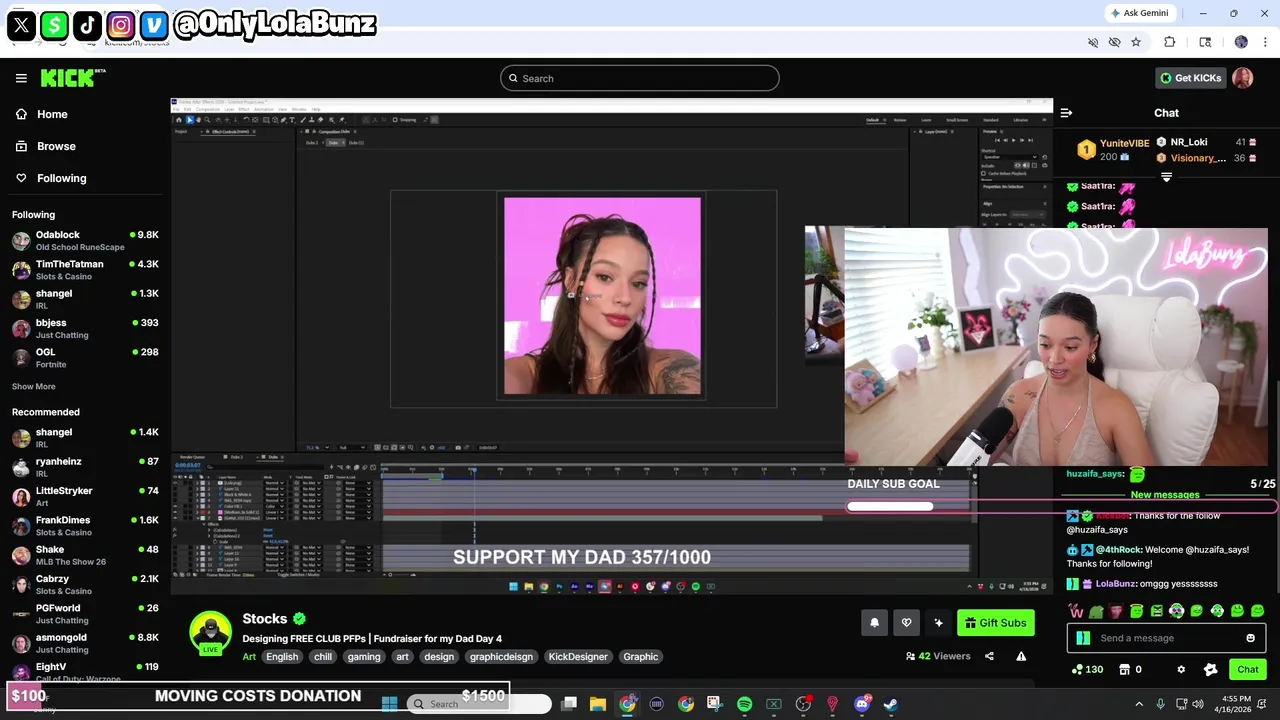
Task: Click the chat identity badge icon
Action: click(x=1083, y=638)
